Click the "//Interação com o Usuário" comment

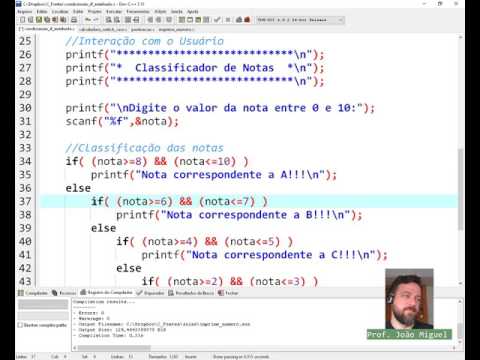pos(145,41)
